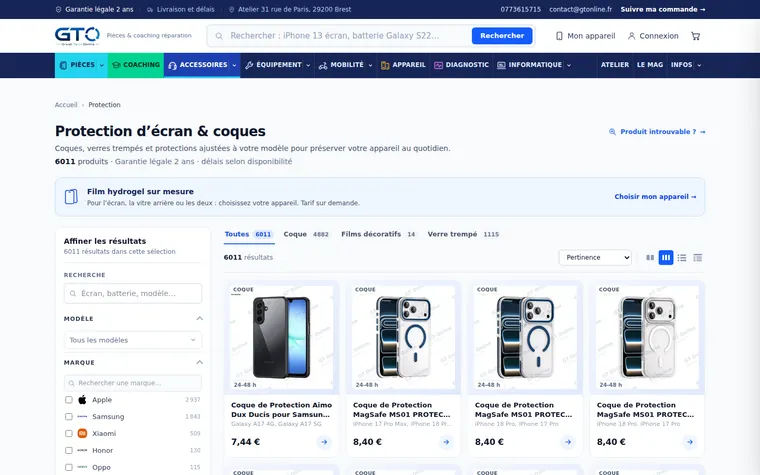The height and width of the screenshot is (475, 760).
Task: Click the Accessoires headphone icon
Action: pos(172,65)
